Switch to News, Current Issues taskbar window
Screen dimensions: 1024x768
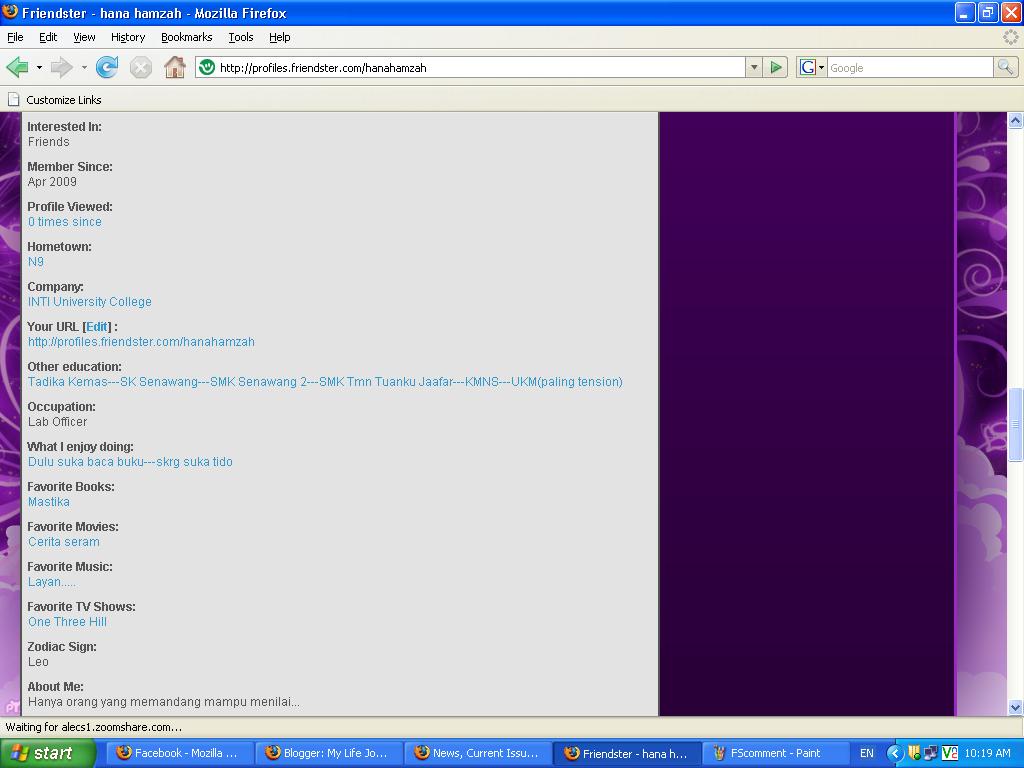tap(476, 754)
